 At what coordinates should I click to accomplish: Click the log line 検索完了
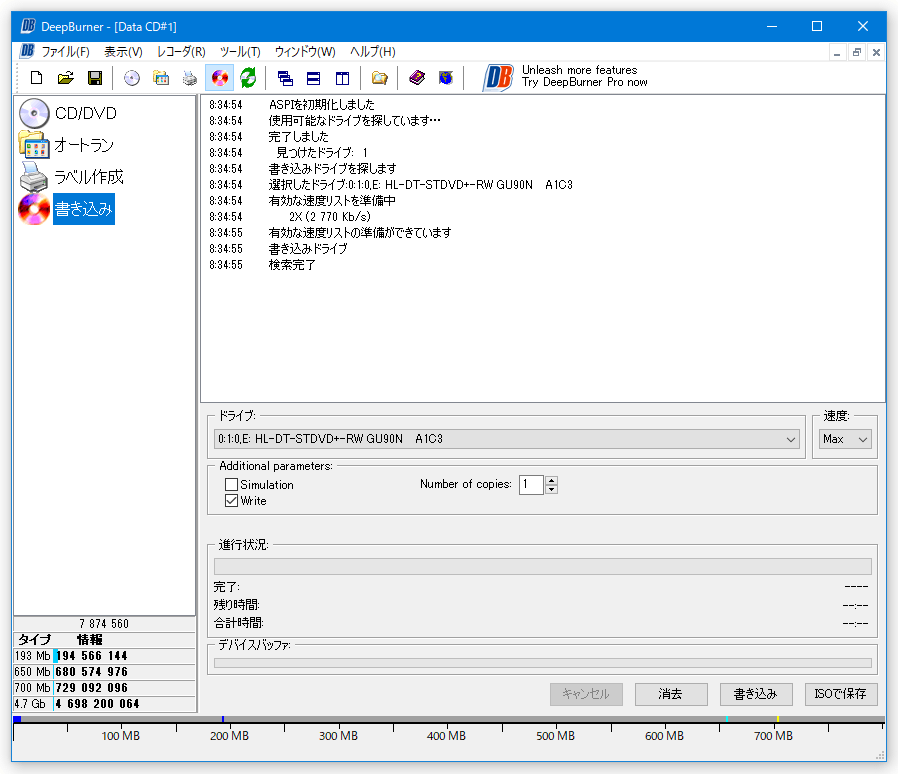[292, 265]
